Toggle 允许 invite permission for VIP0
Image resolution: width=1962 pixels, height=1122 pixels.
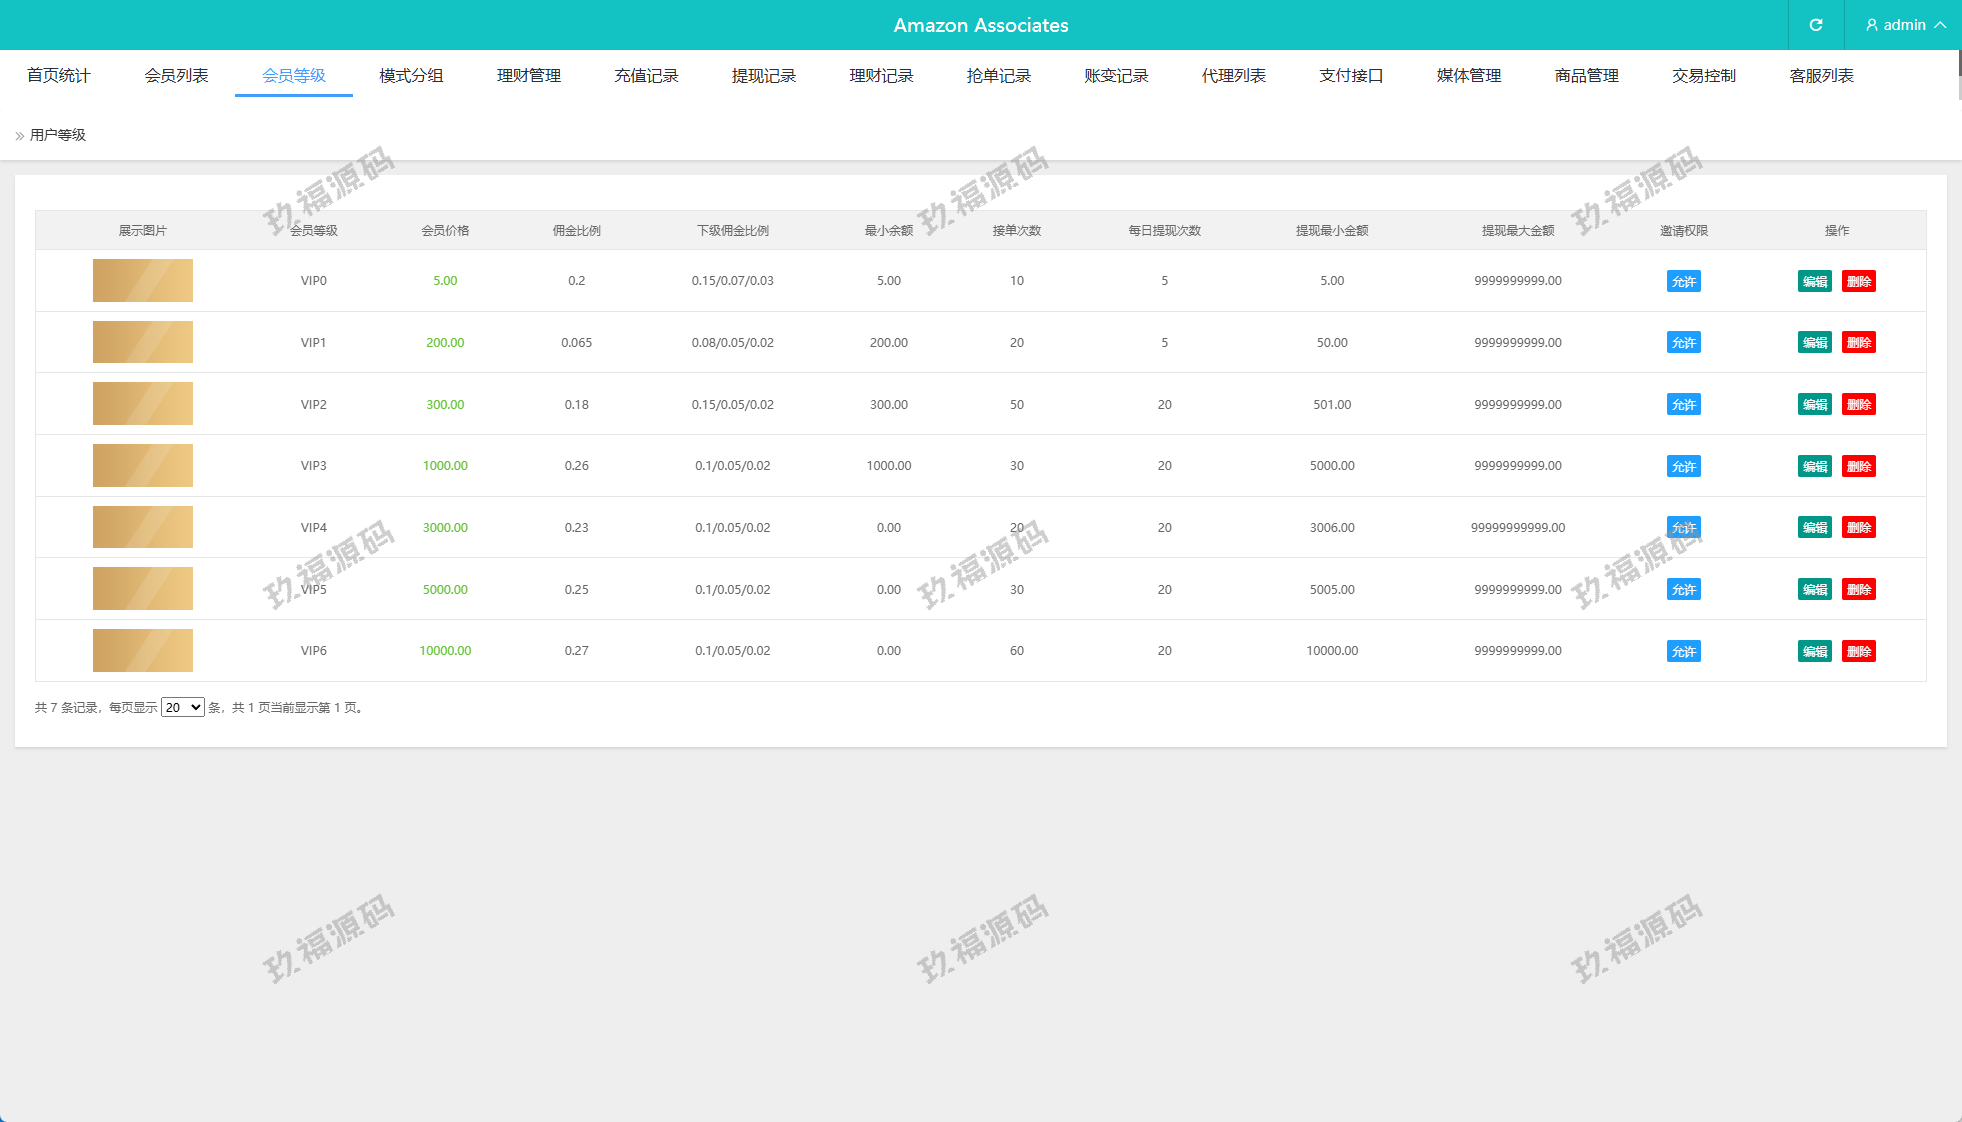point(1683,281)
